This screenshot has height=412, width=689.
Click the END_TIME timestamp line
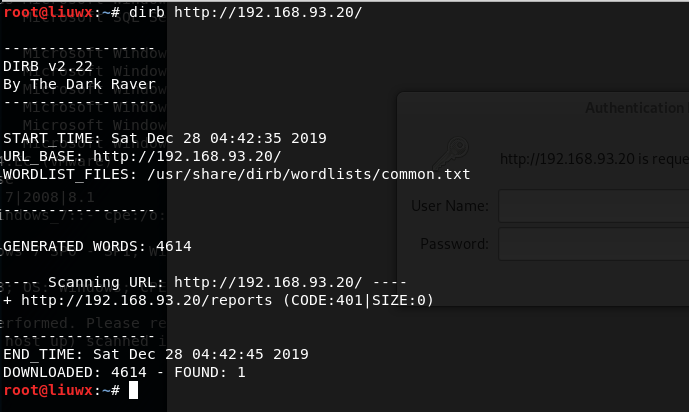[156, 354]
